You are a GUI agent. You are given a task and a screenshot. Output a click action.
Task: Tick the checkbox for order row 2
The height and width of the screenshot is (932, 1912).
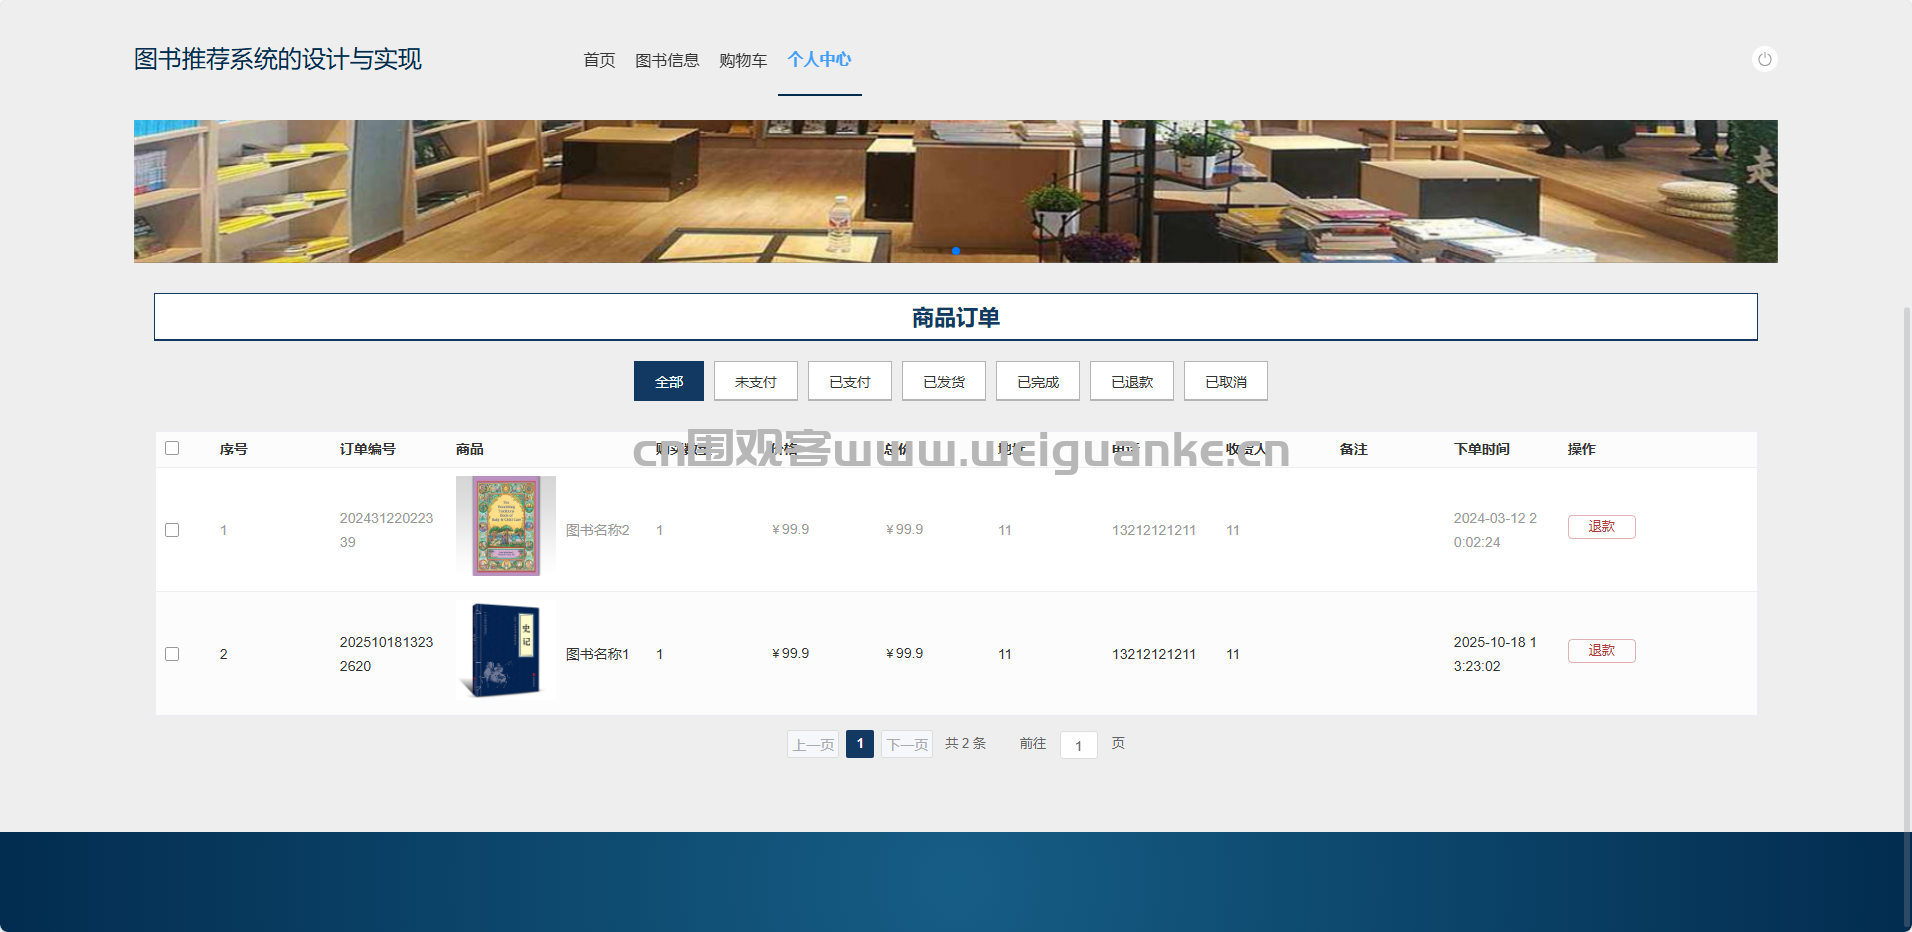tap(172, 654)
